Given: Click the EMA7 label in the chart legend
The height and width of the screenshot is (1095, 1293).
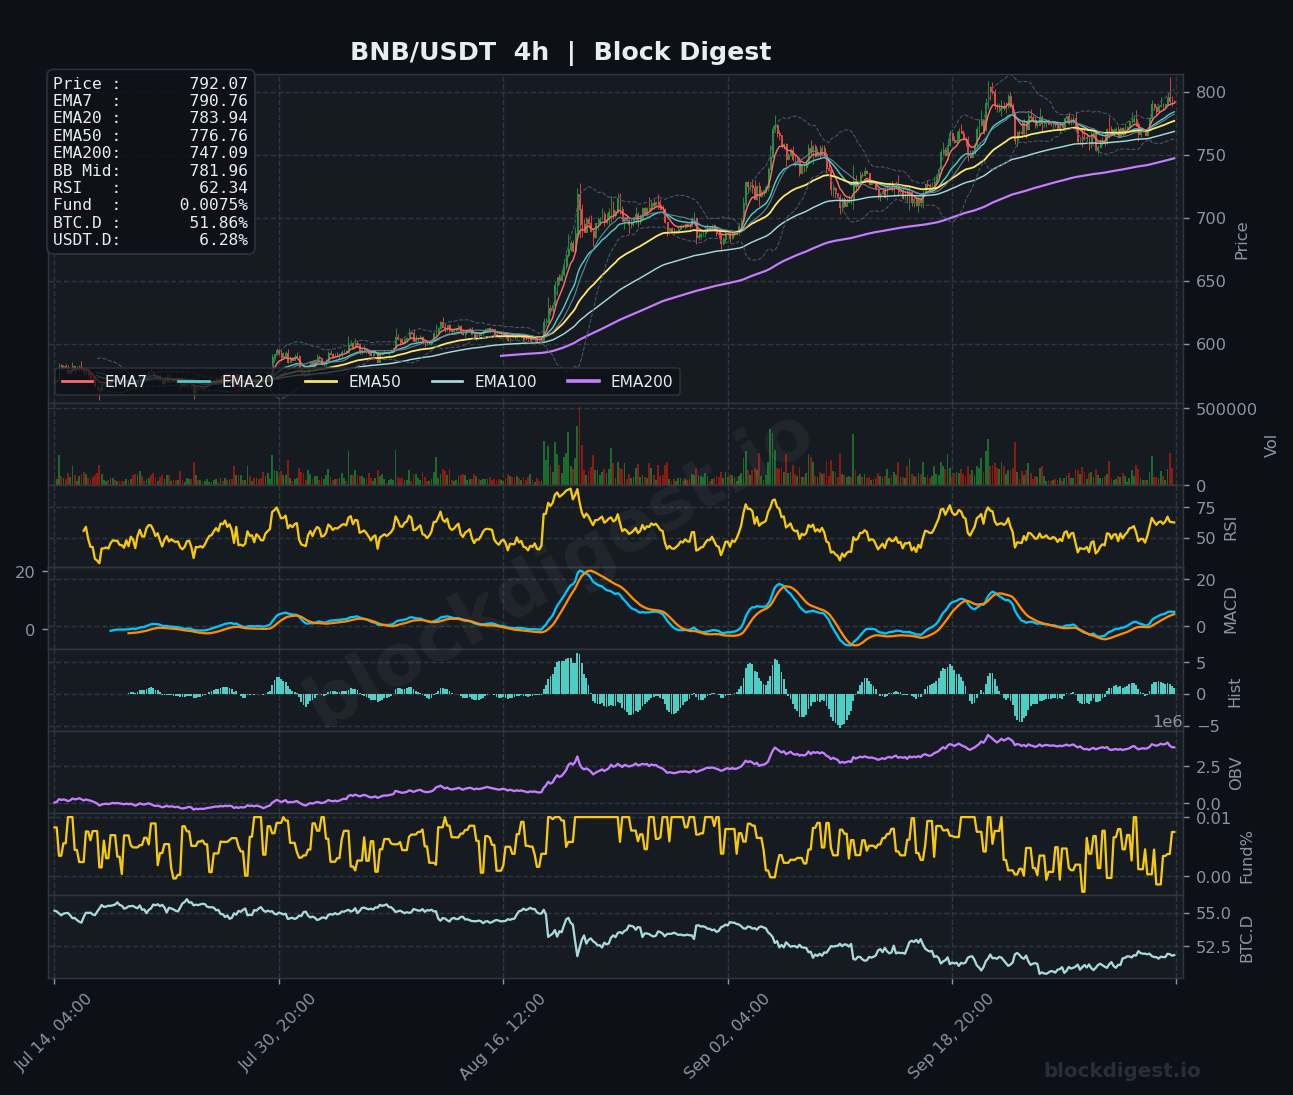Looking at the screenshot, I should pos(126,382).
